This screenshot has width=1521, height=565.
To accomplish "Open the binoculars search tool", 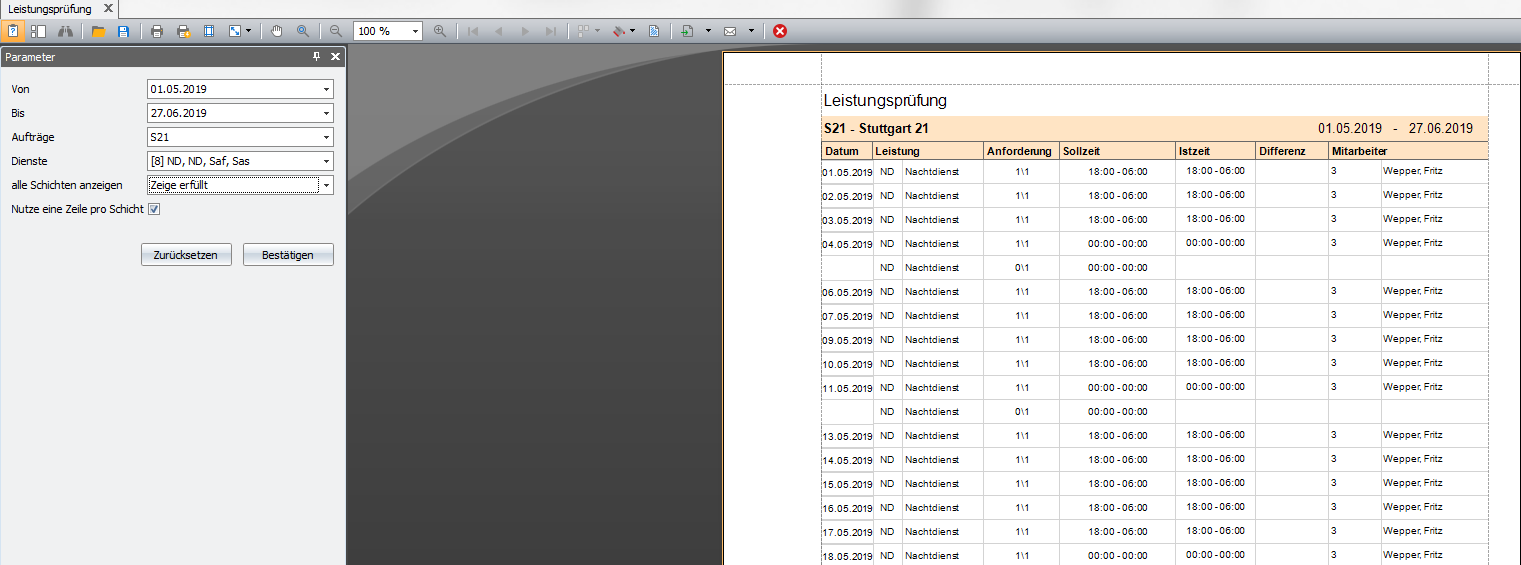I will 64,31.
